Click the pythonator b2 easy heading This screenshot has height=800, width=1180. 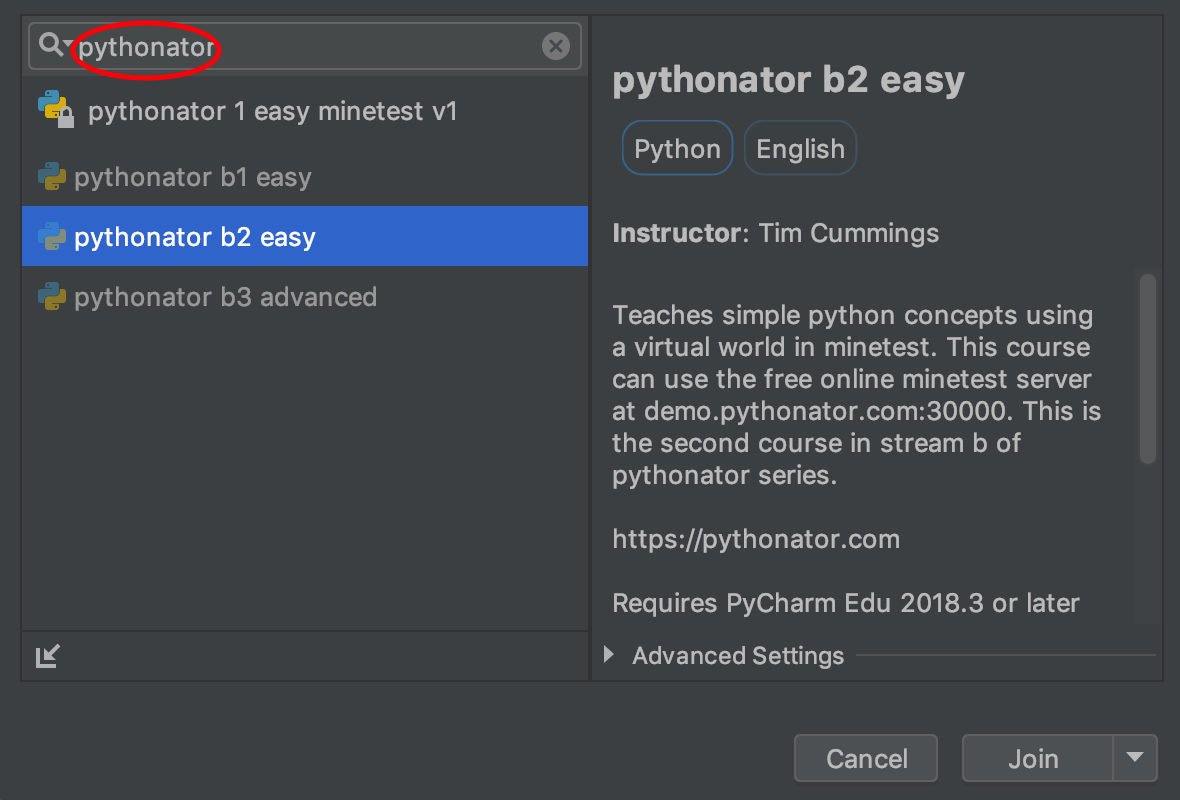pos(788,80)
